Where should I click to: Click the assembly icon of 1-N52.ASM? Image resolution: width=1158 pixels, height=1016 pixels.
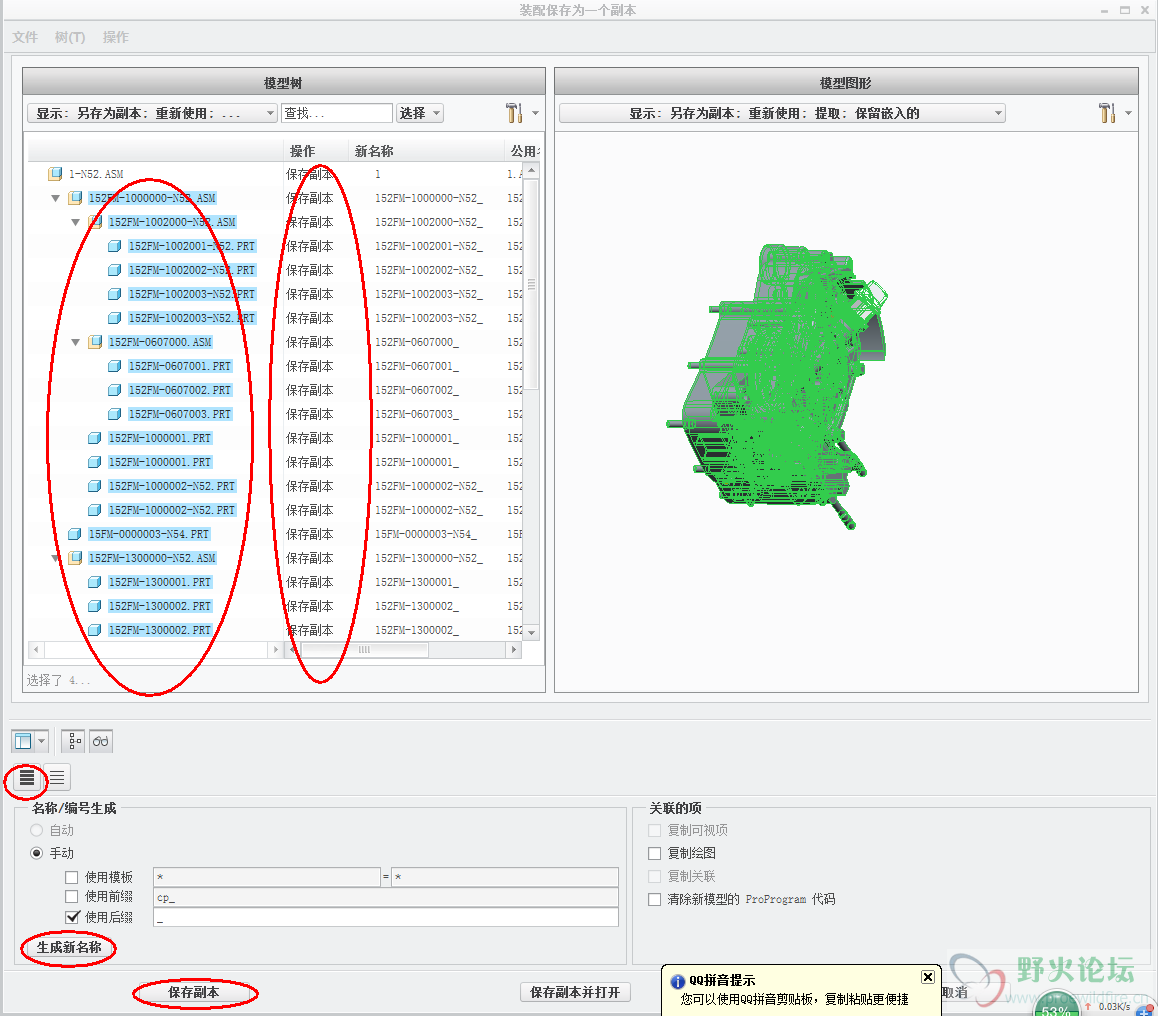point(55,174)
